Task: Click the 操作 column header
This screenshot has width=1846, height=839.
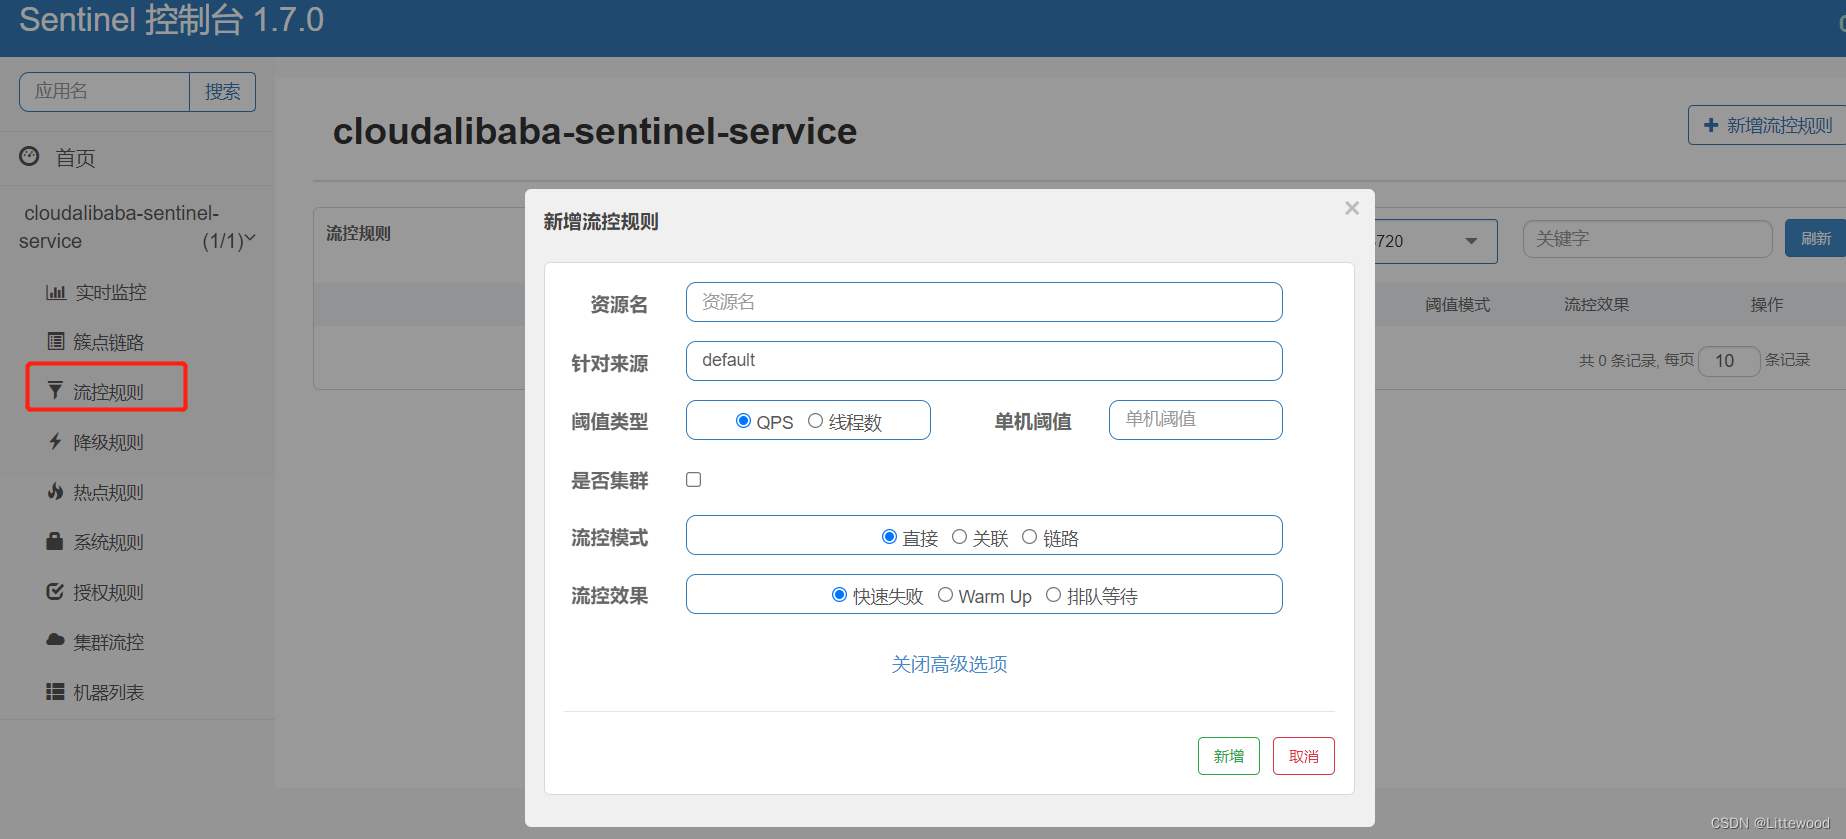Action: 1766,304
